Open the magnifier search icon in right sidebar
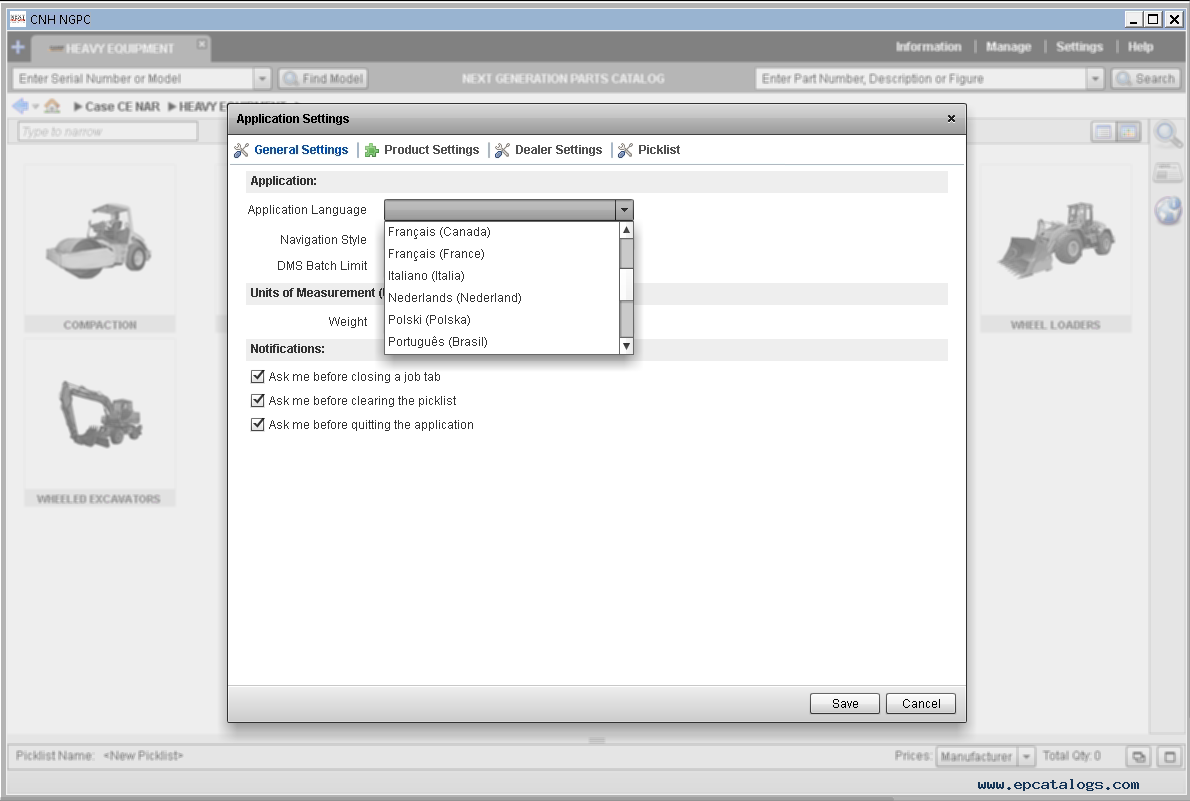The image size is (1190, 801). coord(1168,135)
